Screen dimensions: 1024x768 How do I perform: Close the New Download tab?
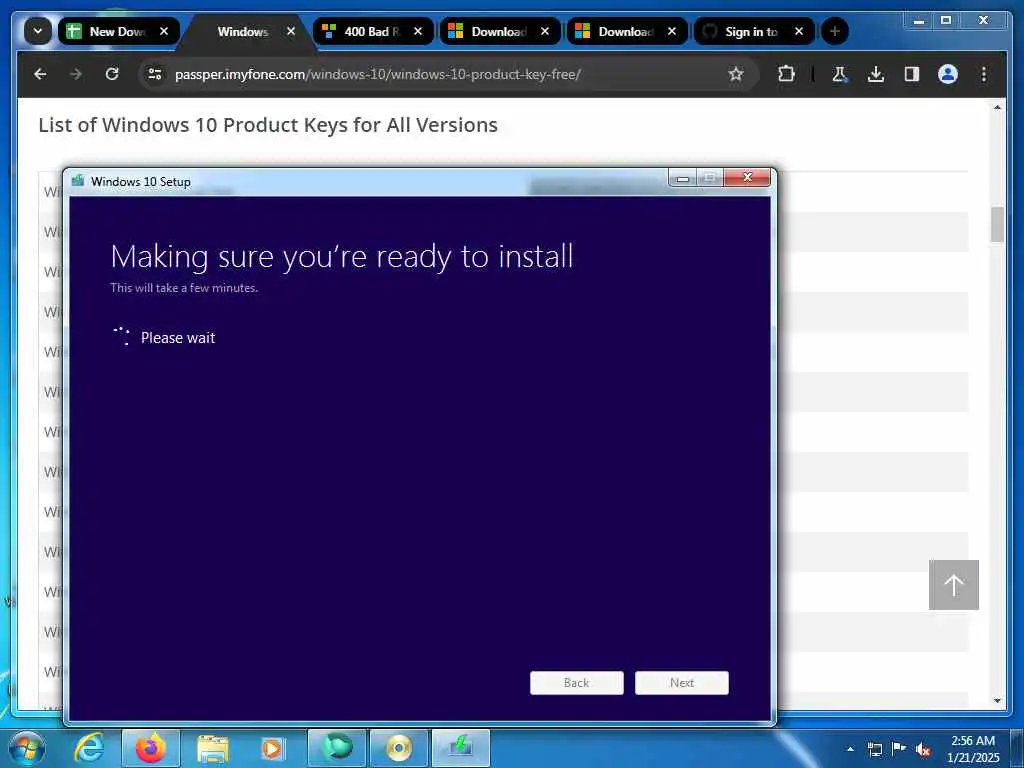(x=164, y=31)
